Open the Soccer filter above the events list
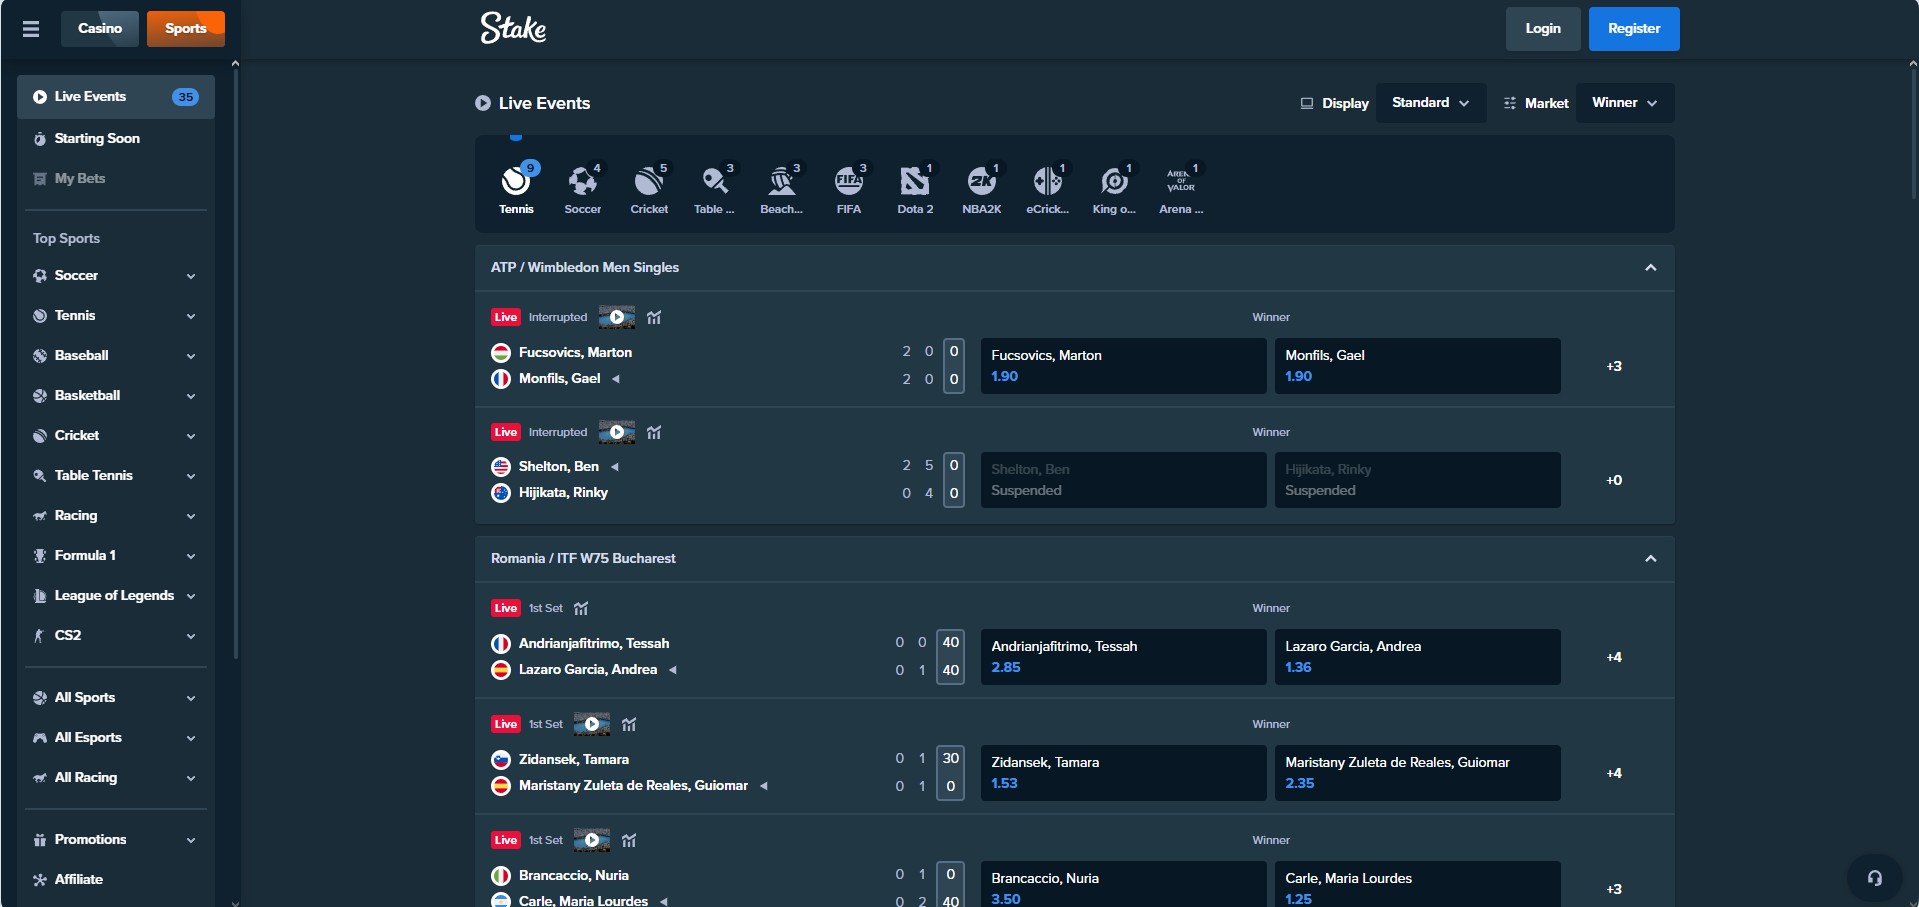1919x907 pixels. click(583, 188)
